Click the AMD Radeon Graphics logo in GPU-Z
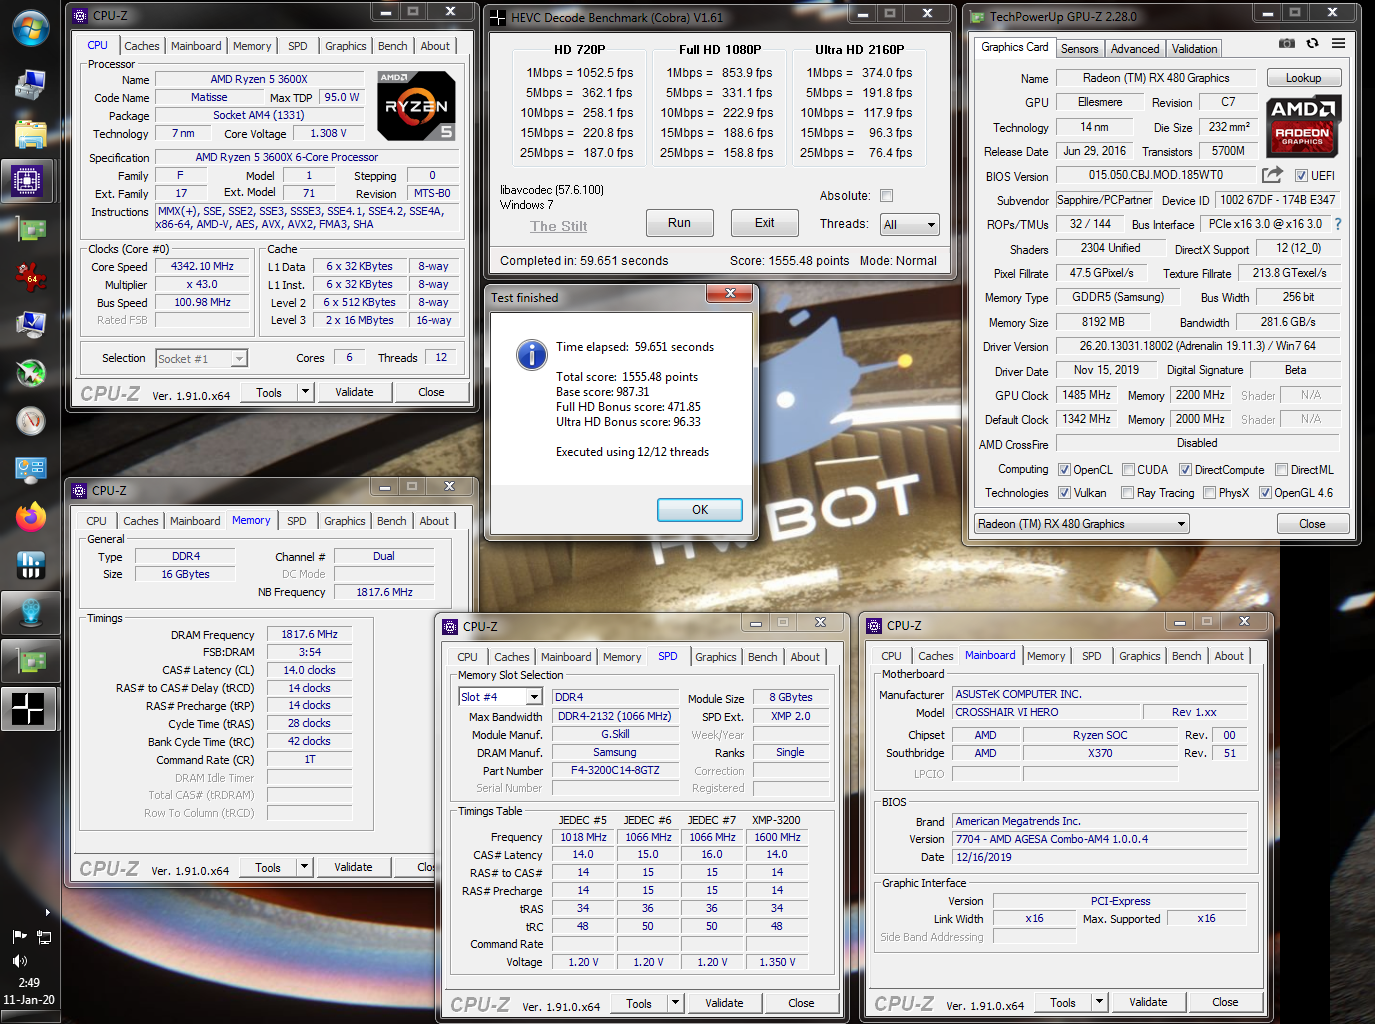1375x1024 pixels. coord(1303,126)
